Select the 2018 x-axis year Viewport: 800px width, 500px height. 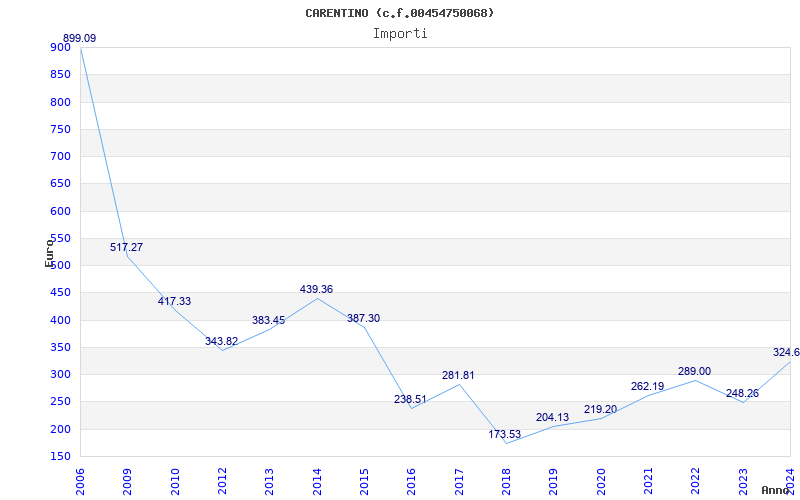point(506,482)
